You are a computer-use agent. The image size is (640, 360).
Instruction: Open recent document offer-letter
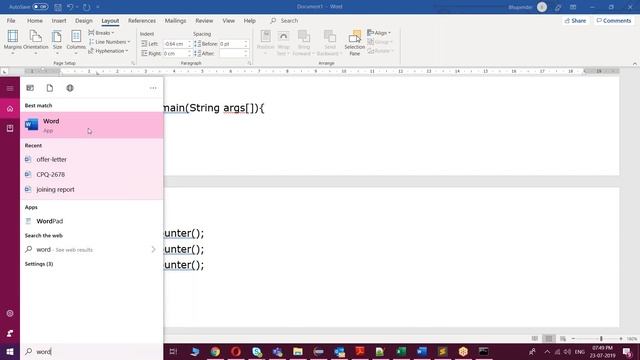click(x=92, y=160)
